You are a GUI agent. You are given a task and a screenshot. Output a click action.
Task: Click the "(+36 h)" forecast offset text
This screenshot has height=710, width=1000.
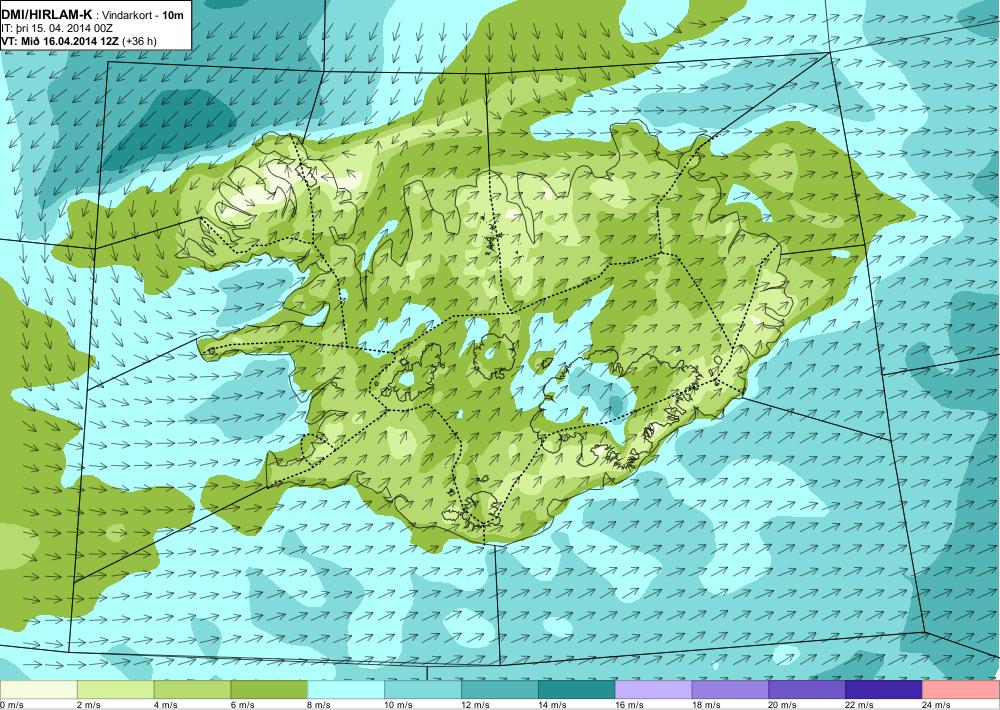point(138,41)
